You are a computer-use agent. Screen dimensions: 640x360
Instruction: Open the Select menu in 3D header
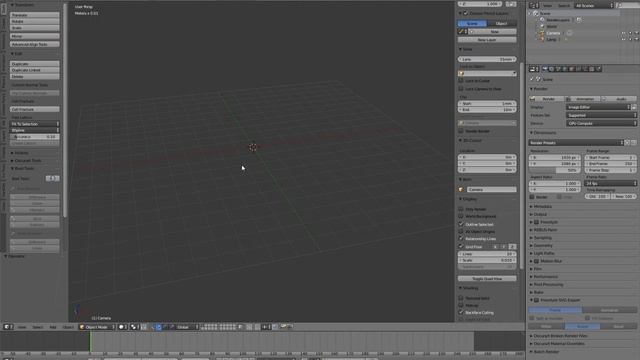[38, 327]
